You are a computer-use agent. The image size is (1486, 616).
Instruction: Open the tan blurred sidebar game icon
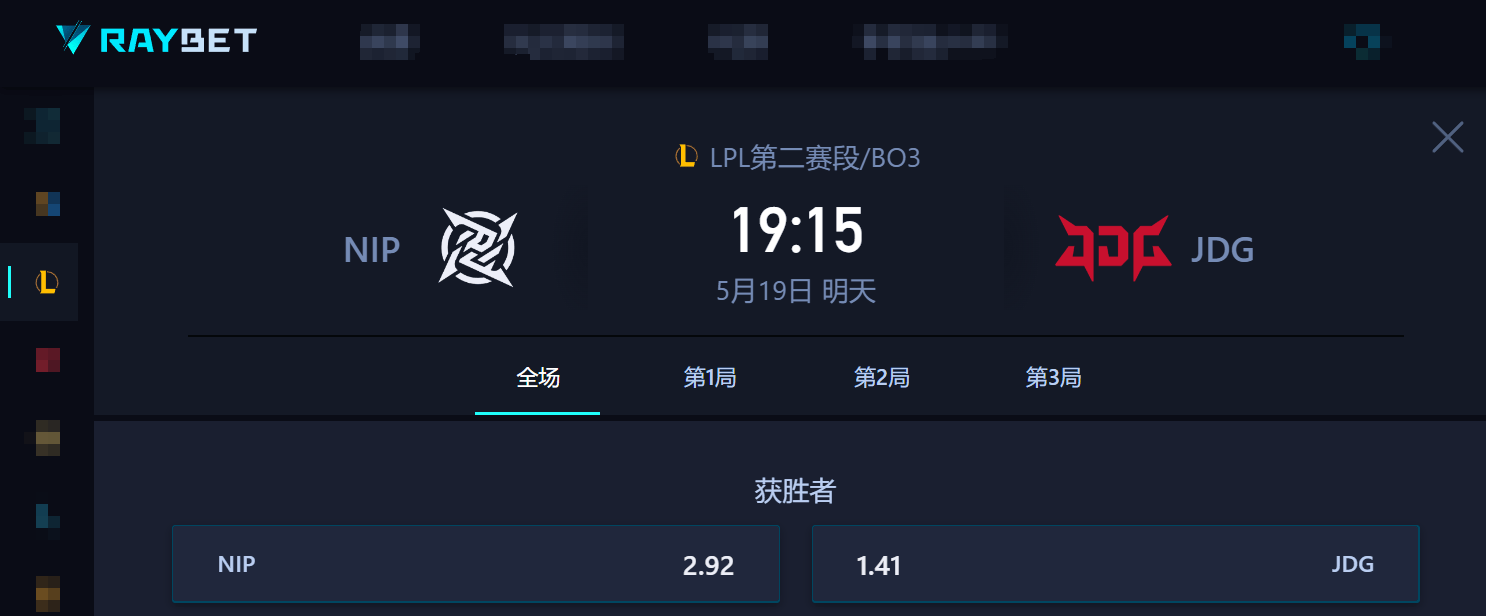click(47, 438)
